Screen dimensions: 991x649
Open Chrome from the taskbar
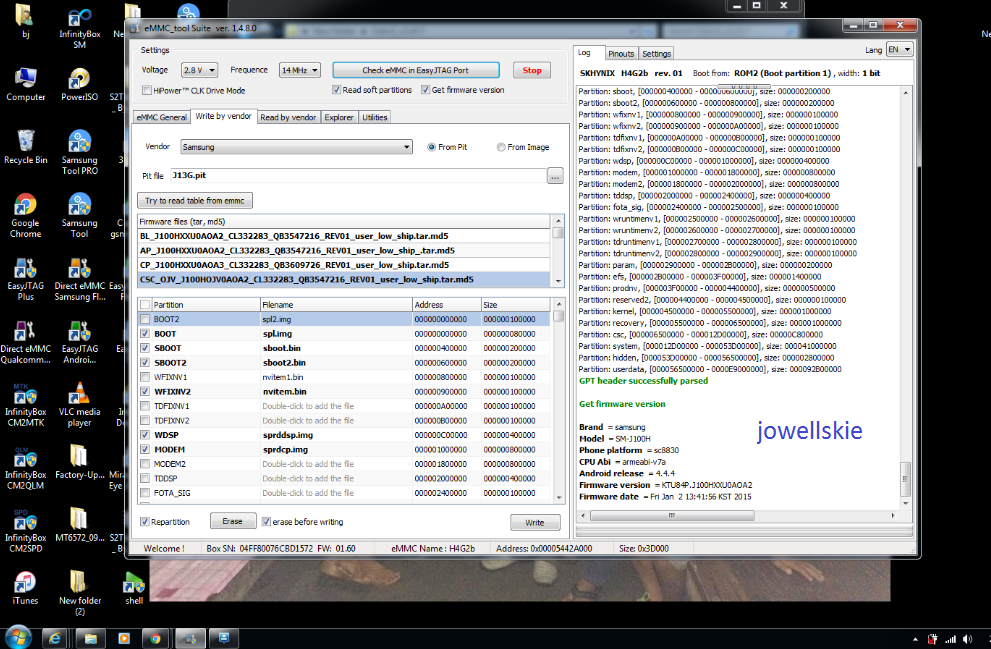(155, 639)
